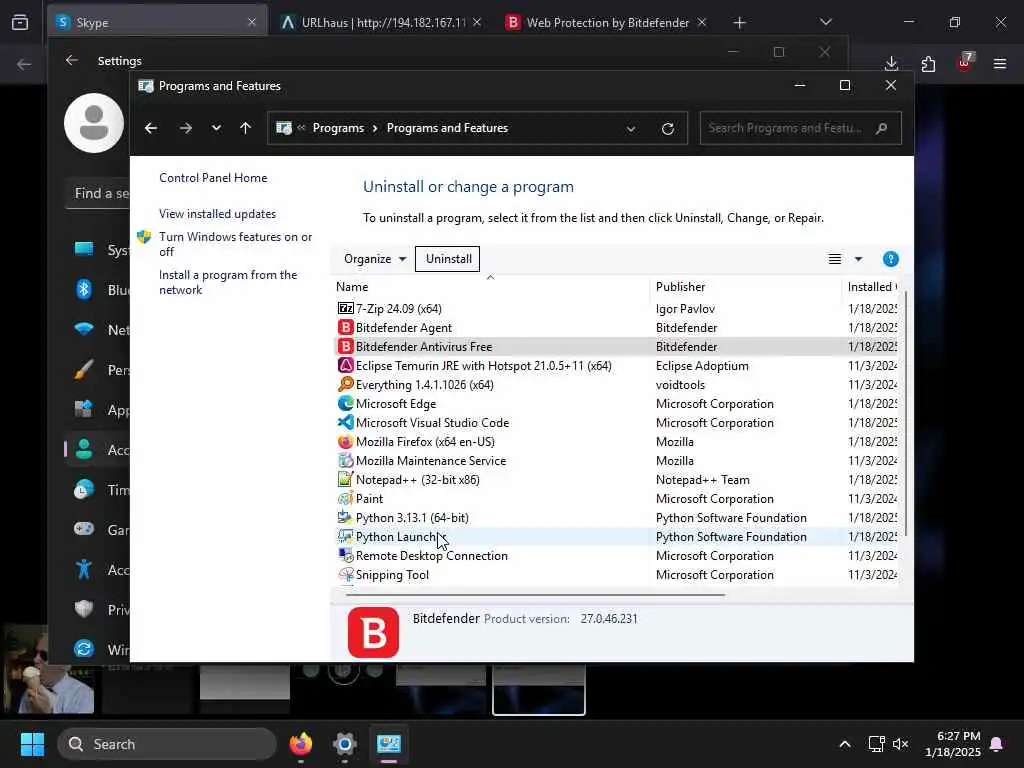This screenshot has width=1024, height=768.
Task: Open the Firefox hamburger application menu
Action: tap(1000, 63)
